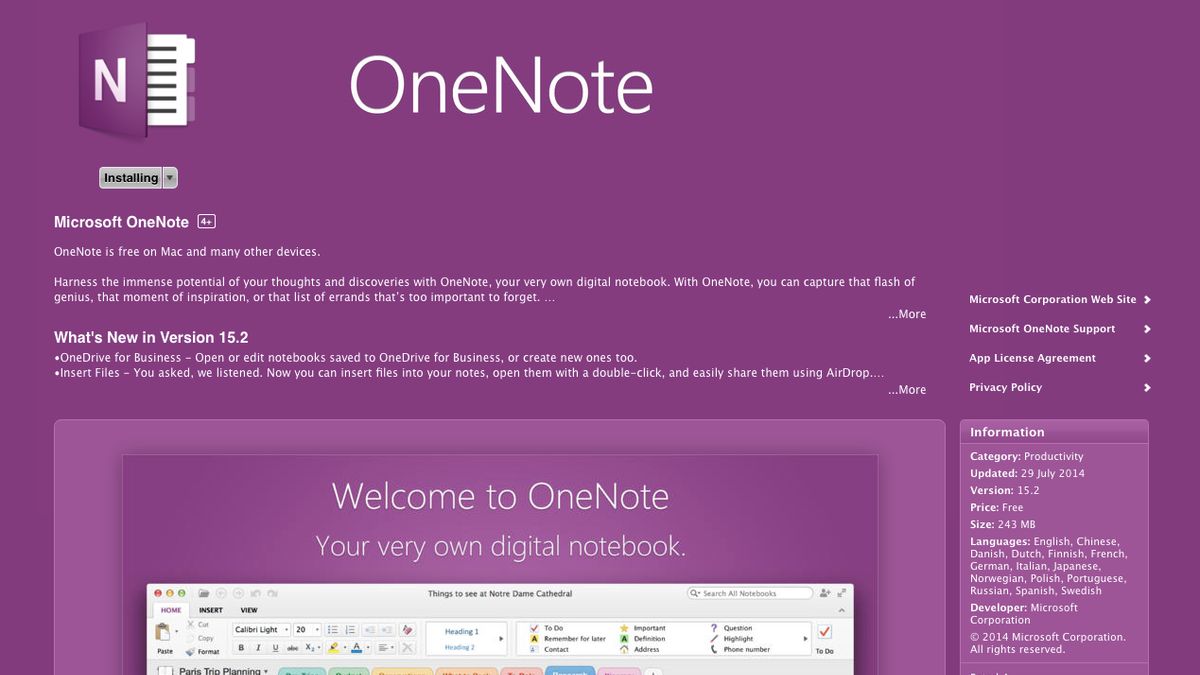This screenshot has height=675, width=1200.
Task: Select the INSERT tab in the OneNote preview
Action: 211,610
